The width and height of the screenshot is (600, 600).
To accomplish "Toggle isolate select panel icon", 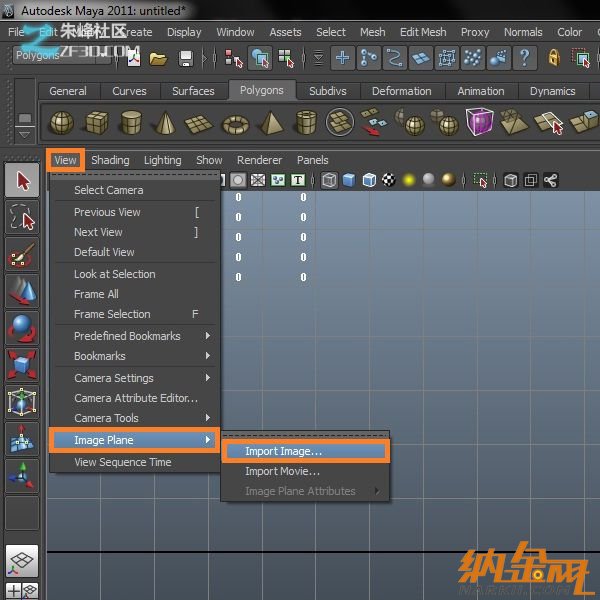I will pos(480,180).
